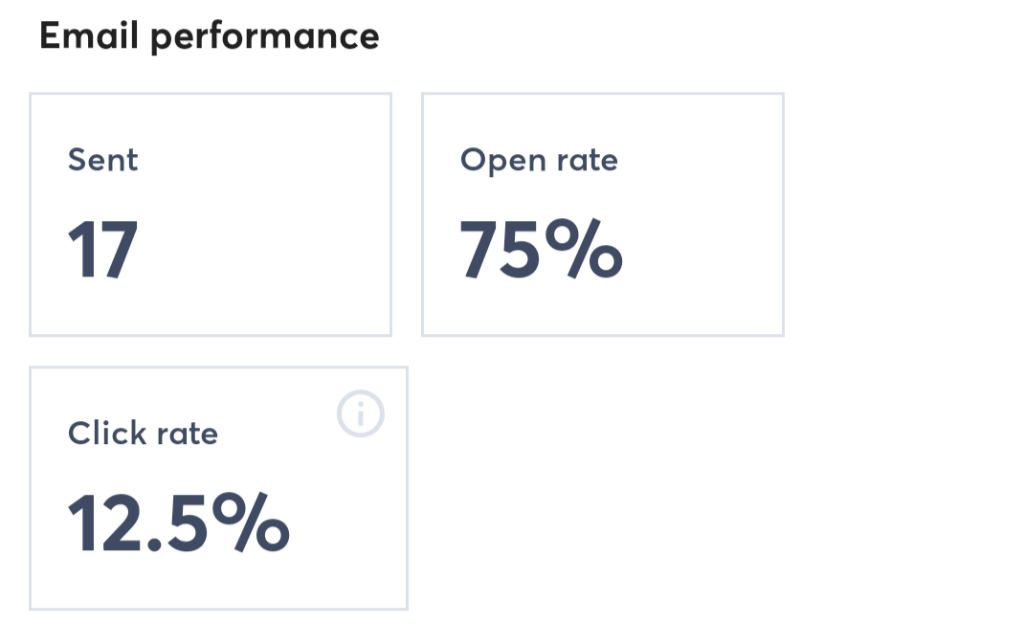Click the Open rate tile header
Viewport: 1024px width, 627px height.
(538, 159)
